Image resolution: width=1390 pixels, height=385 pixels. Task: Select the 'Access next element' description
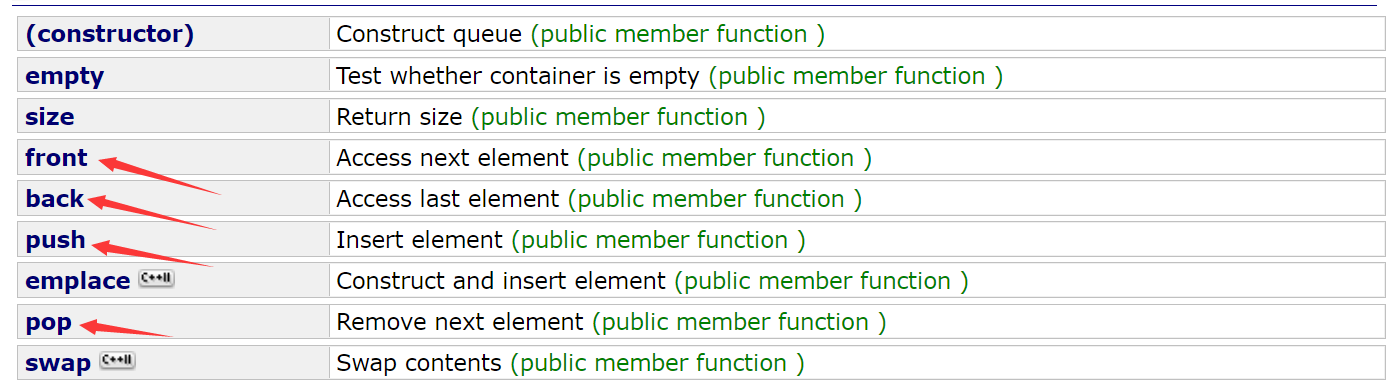[x=452, y=158]
